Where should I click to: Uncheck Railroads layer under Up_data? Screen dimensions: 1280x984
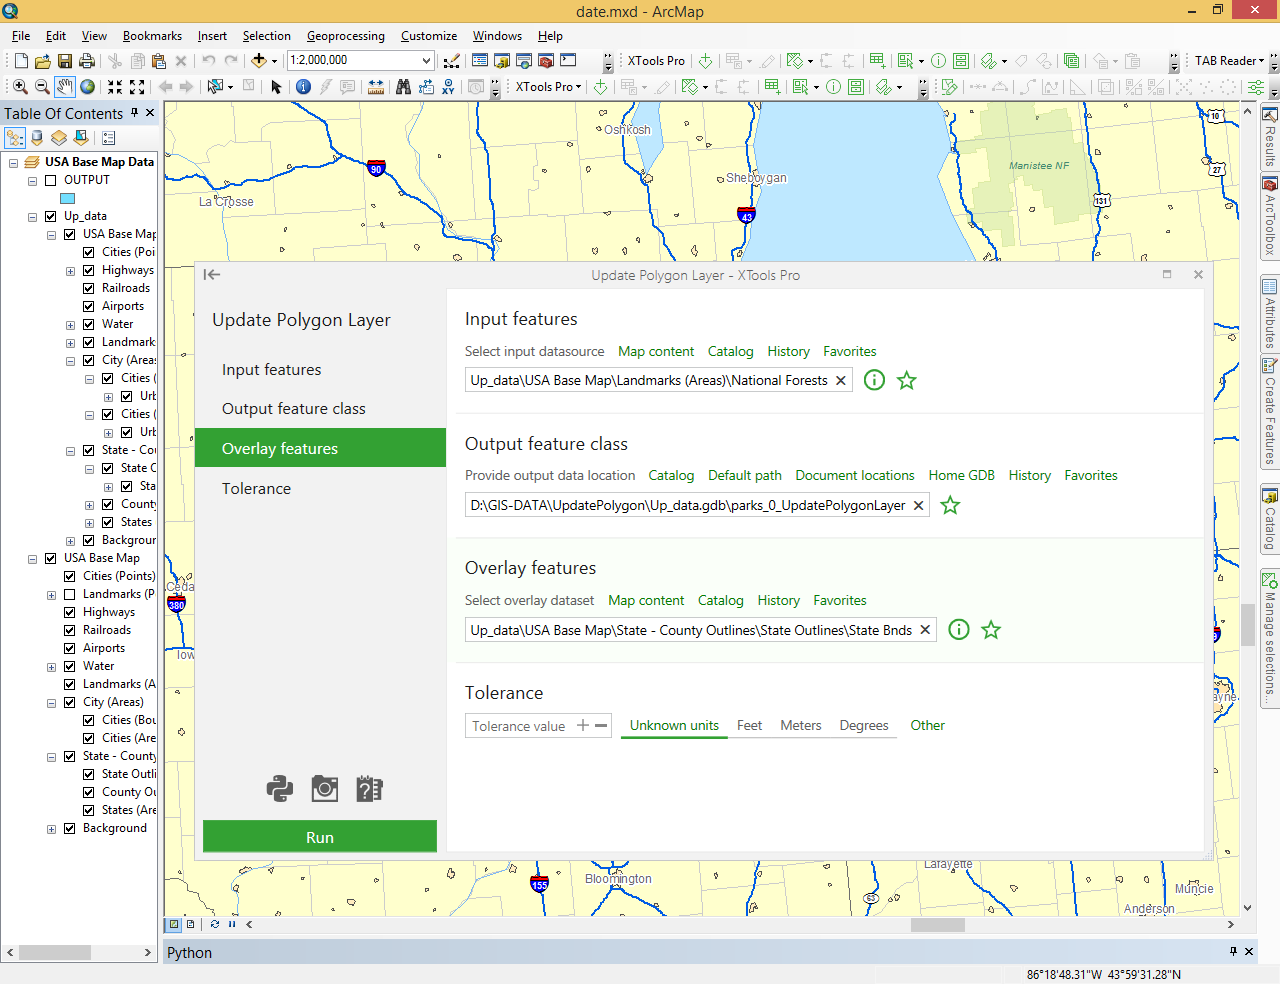(88, 288)
